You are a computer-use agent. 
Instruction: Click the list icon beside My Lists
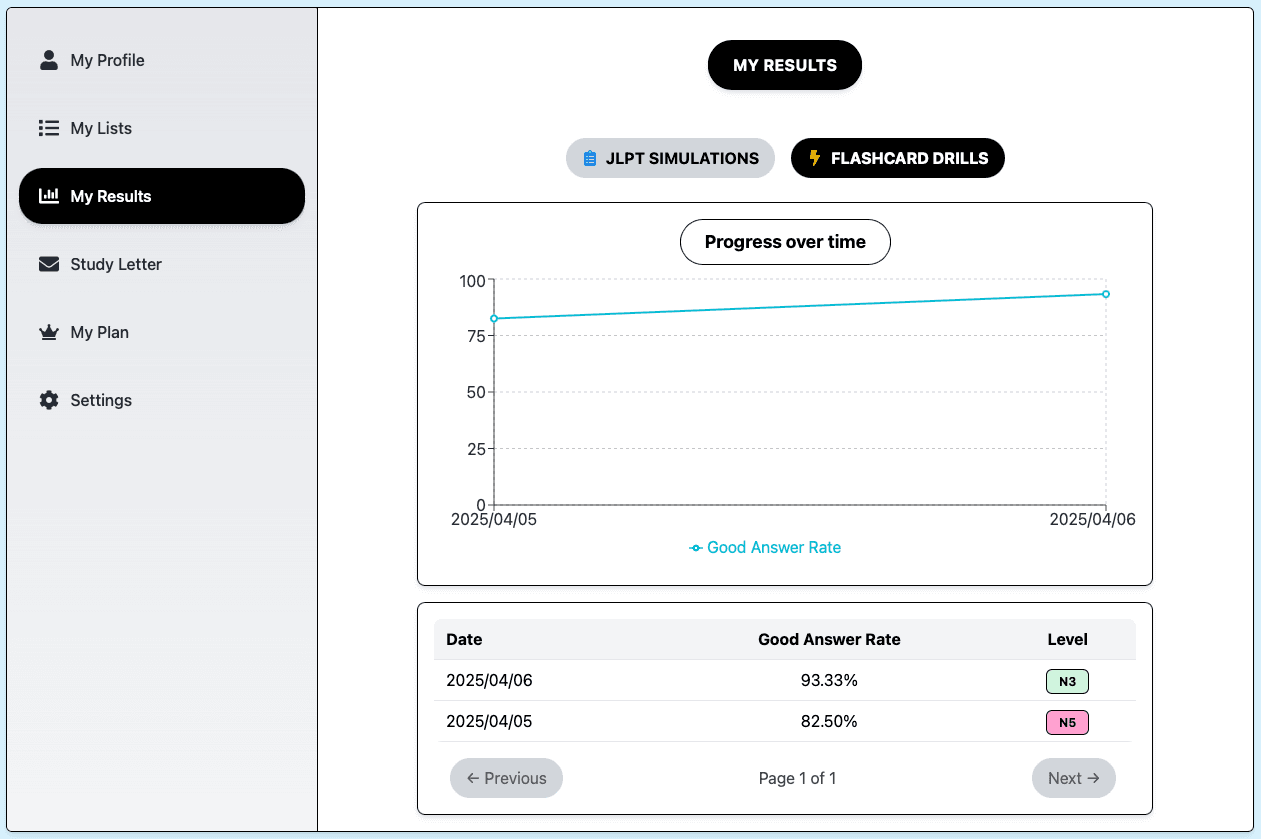pos(48,128)
